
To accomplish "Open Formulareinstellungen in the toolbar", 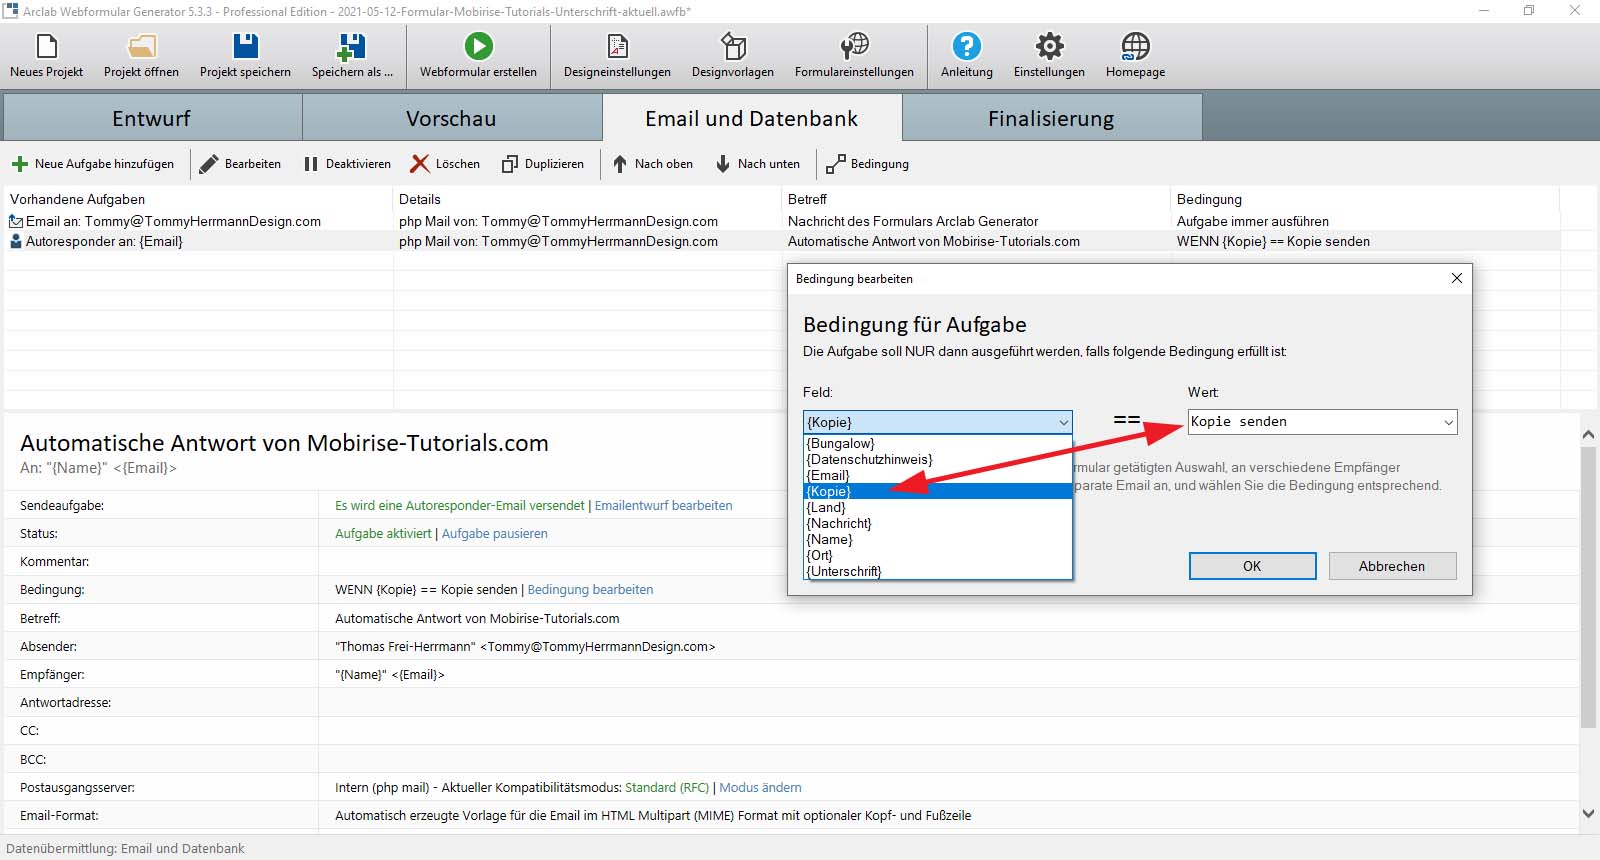I will (x=854, y=47).
